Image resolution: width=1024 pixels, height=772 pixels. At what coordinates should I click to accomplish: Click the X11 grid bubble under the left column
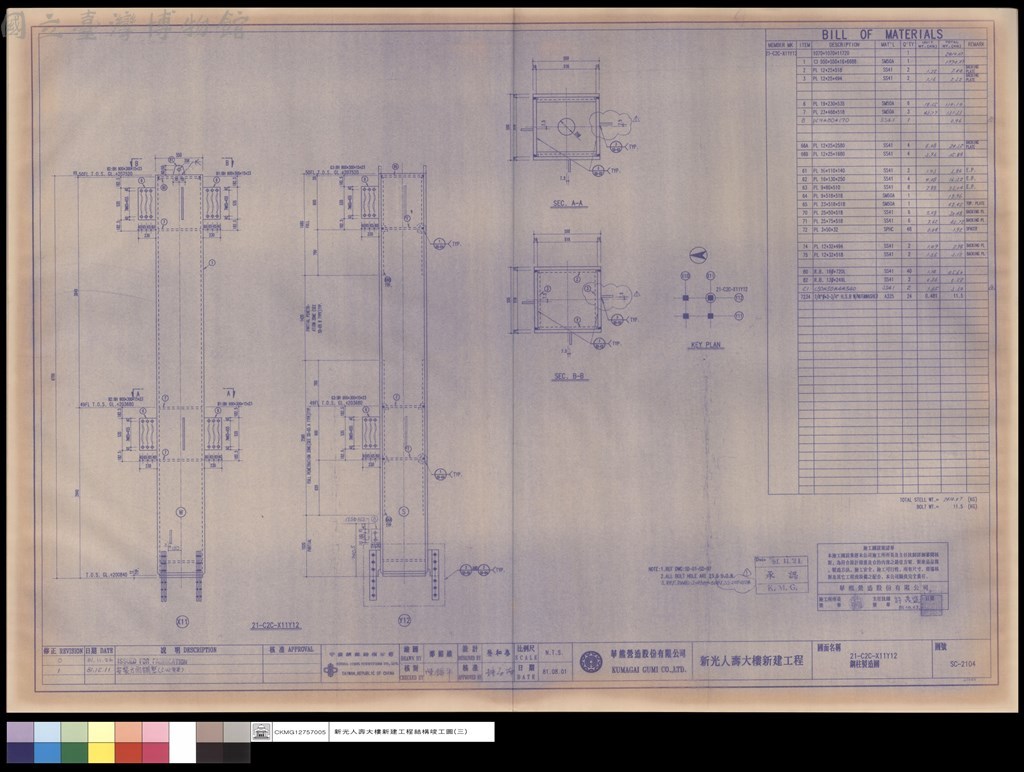[182, 622]
